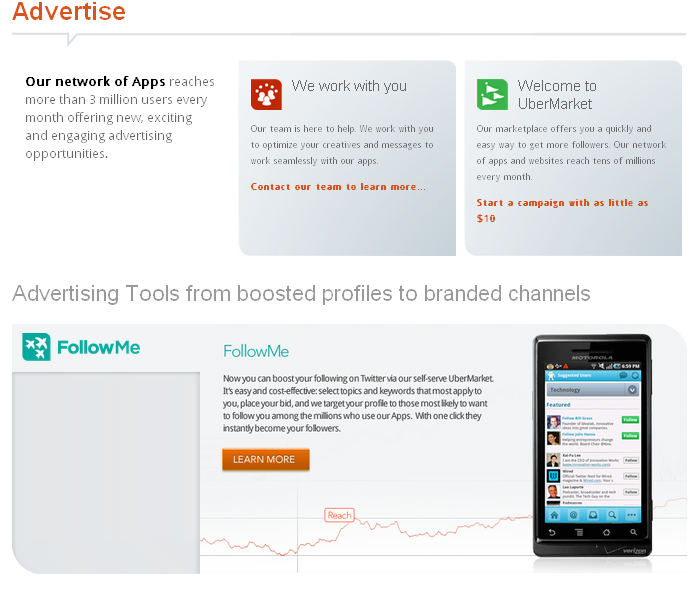Open 'Contact our team to learn more' link
Viewport: 698px width, 591px height.
[338, 187]
